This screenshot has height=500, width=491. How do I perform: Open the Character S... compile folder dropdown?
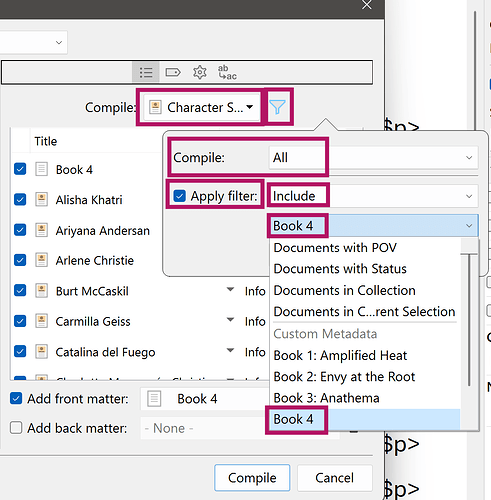[x=202, y=107]
